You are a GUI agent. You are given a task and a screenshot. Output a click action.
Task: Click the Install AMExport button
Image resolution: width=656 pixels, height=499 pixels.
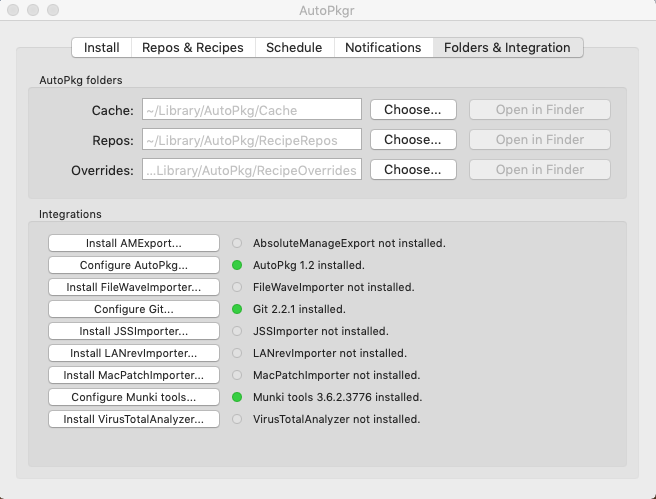click(134, 243)
